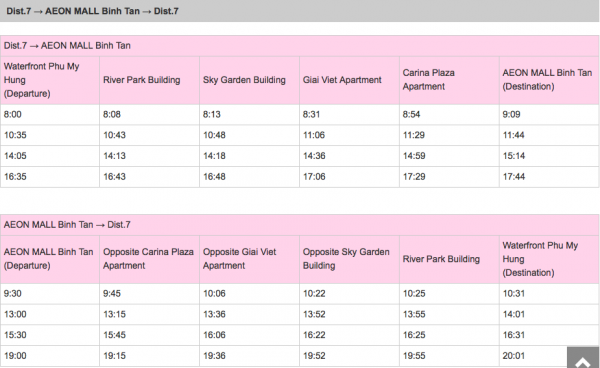
Task: Select the 13:55 River Park Building time
Action: pos(449,314)
